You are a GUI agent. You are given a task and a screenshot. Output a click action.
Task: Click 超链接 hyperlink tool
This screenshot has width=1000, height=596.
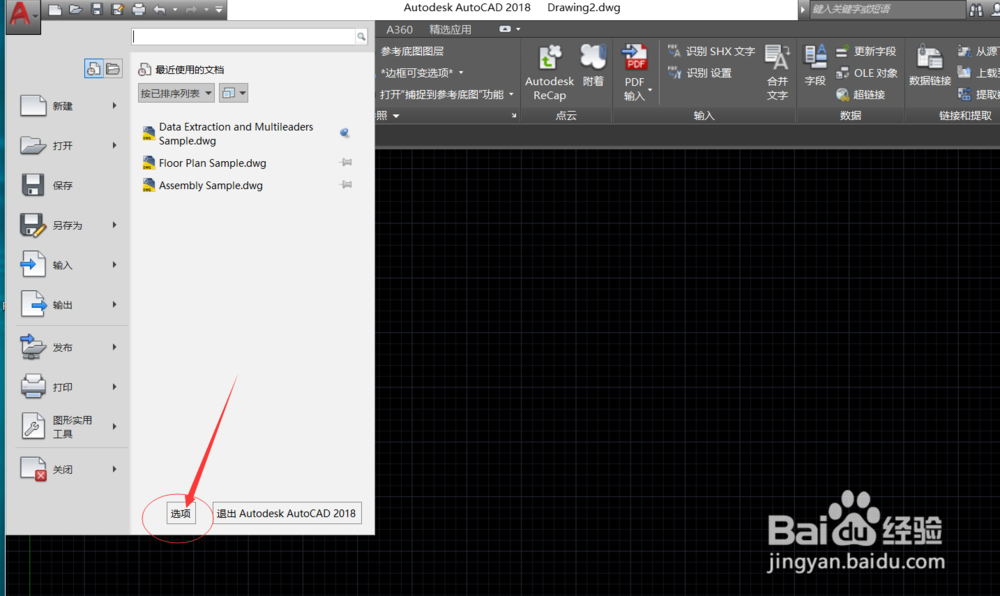click(x=860, y=94)
